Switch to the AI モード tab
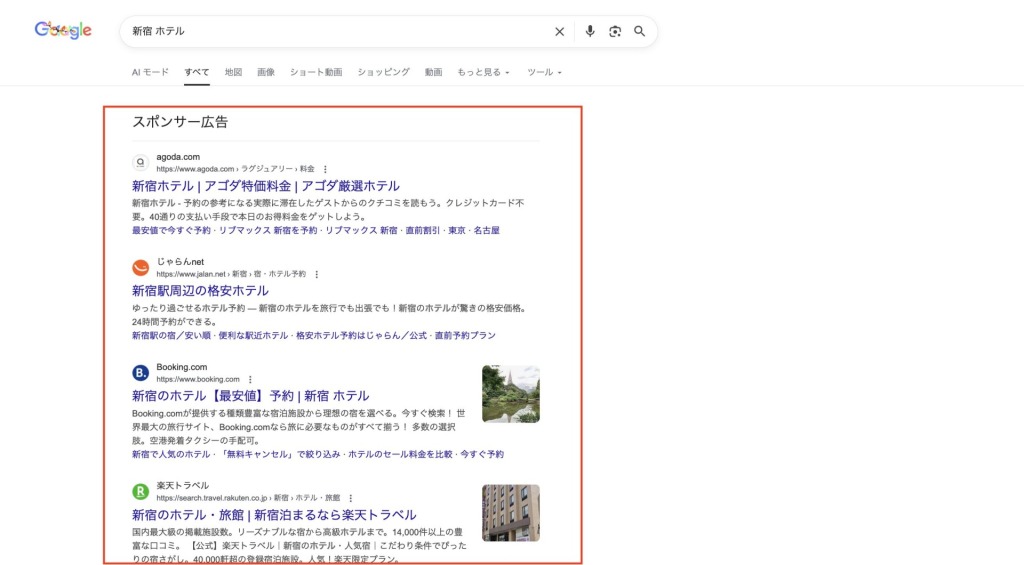Screen dimensions: 1024x565 point(150,72)
